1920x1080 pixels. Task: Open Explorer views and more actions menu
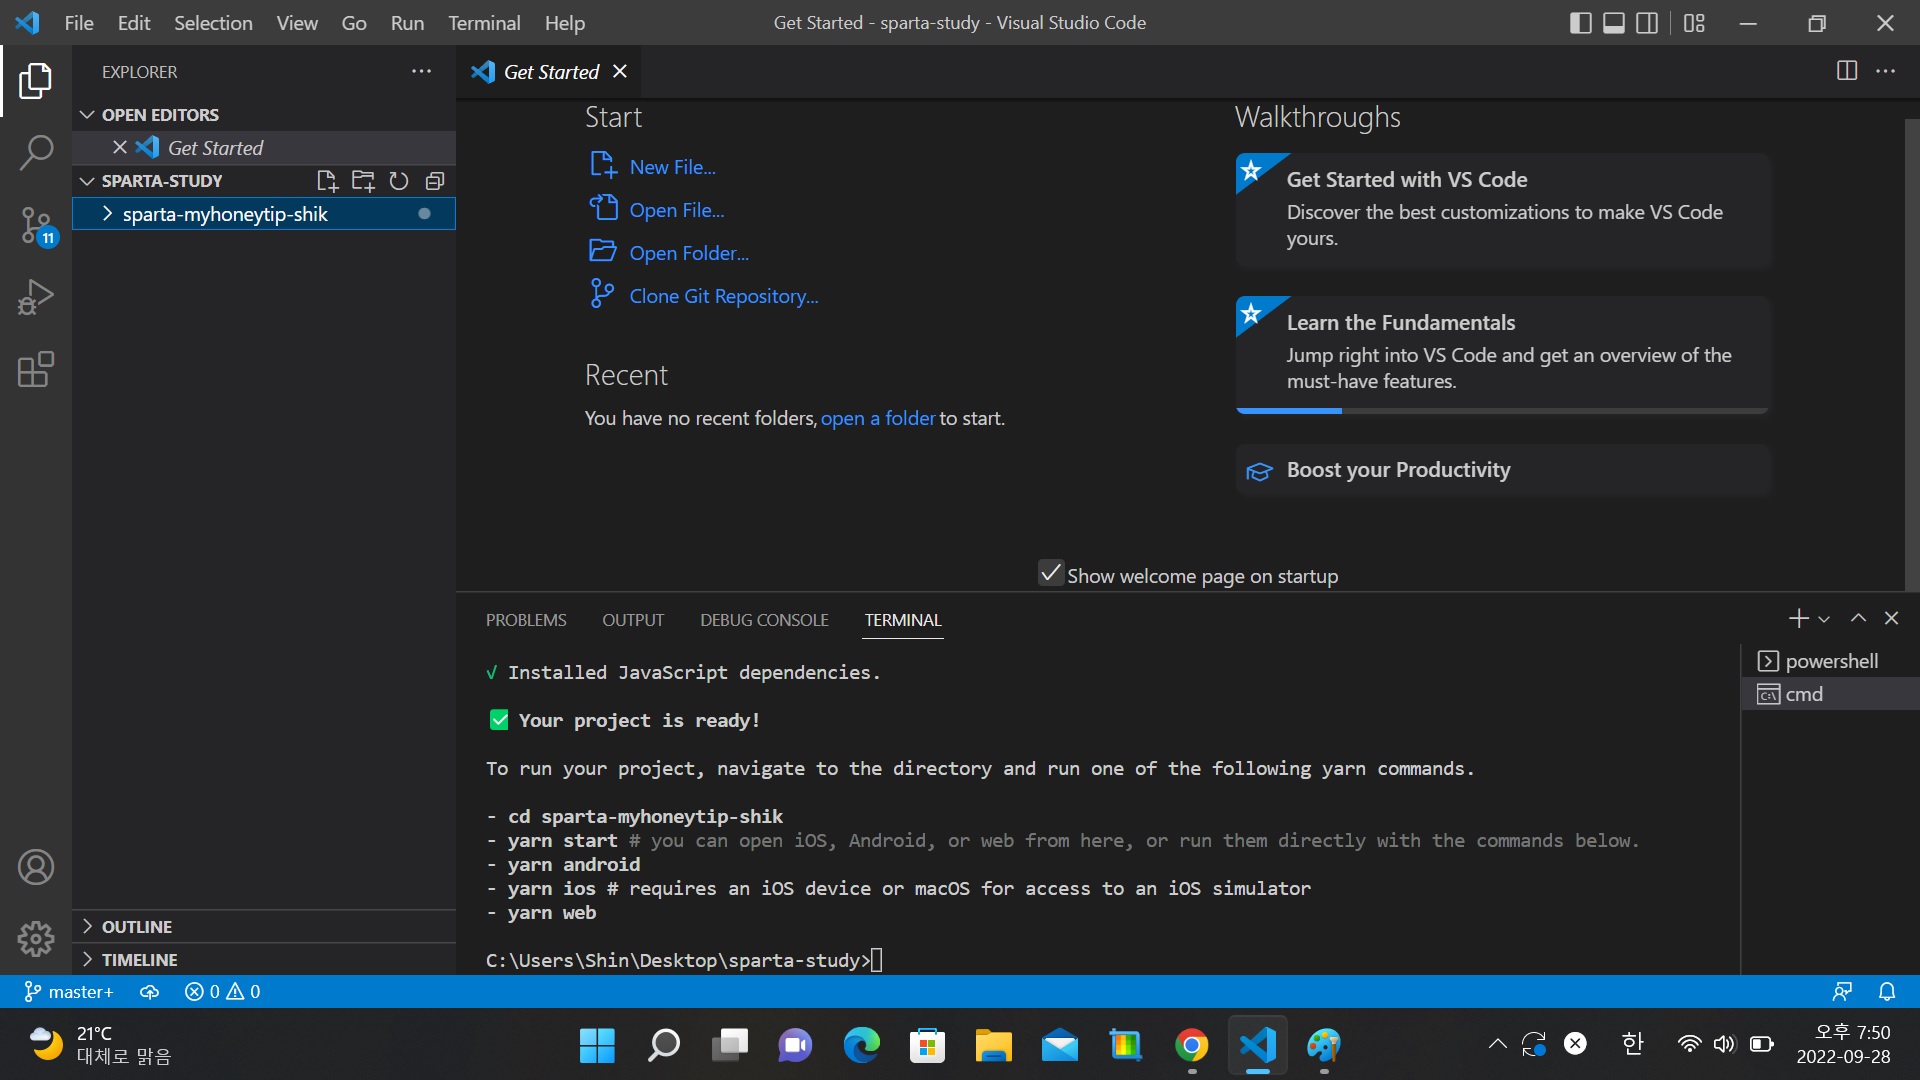tap(422, 71)
